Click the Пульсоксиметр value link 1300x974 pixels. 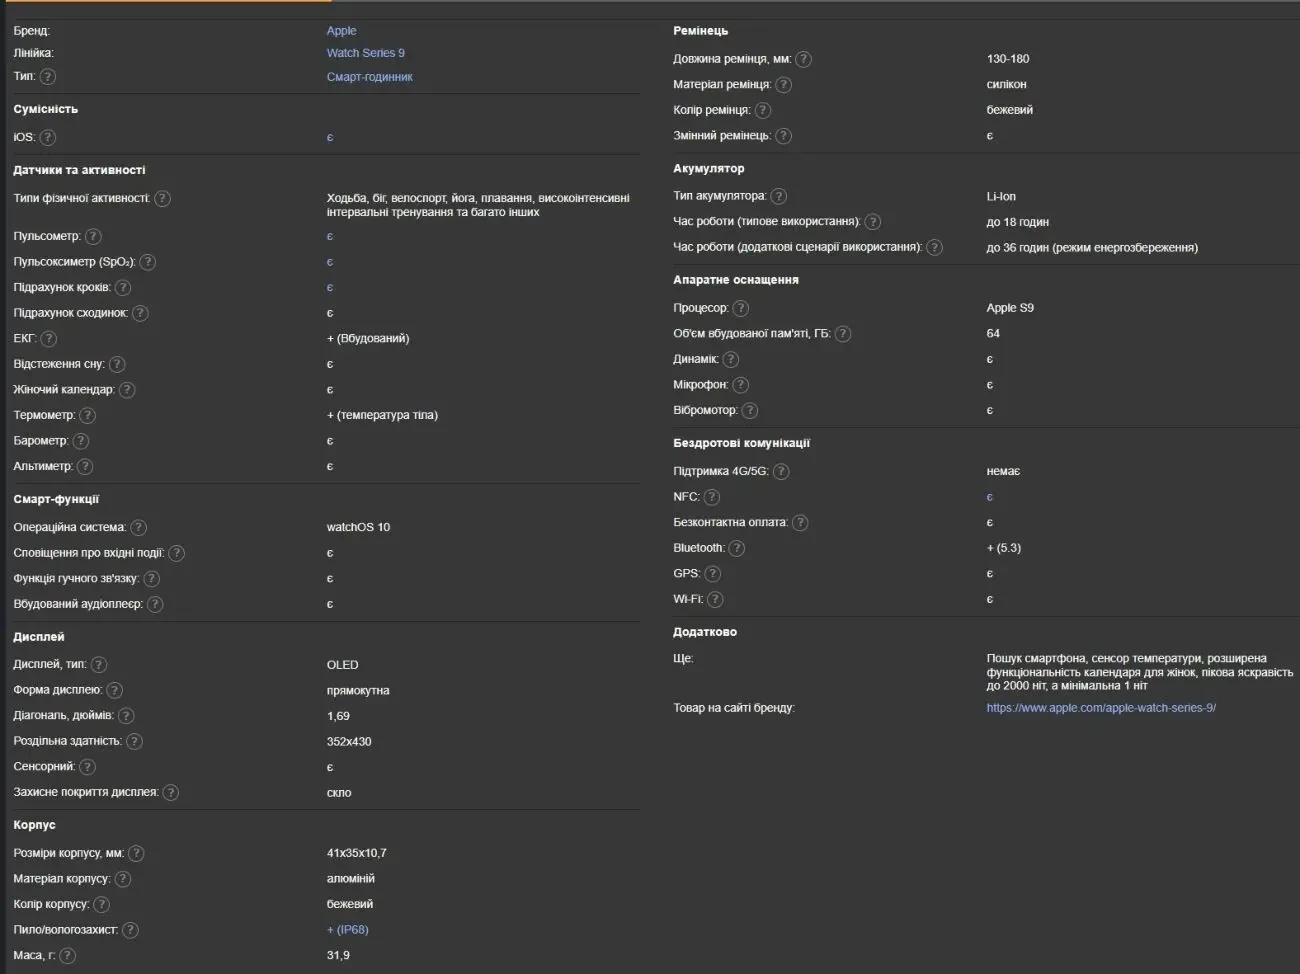coord(330,262)
